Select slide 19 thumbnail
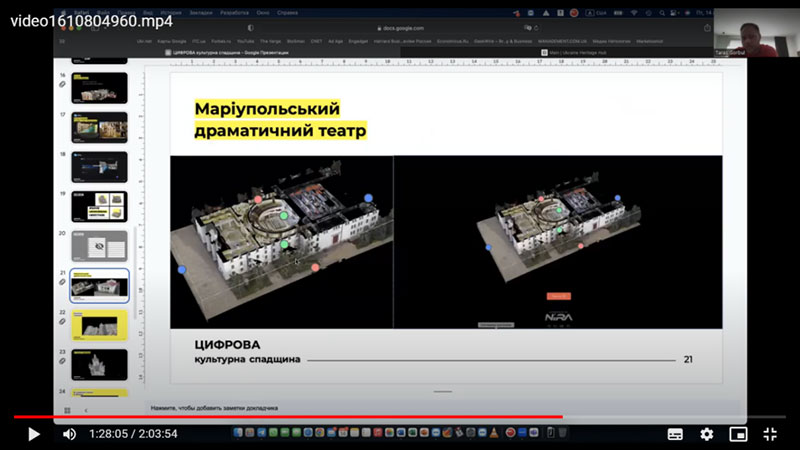This screenshot has width=800, height=450. (99, 206)
